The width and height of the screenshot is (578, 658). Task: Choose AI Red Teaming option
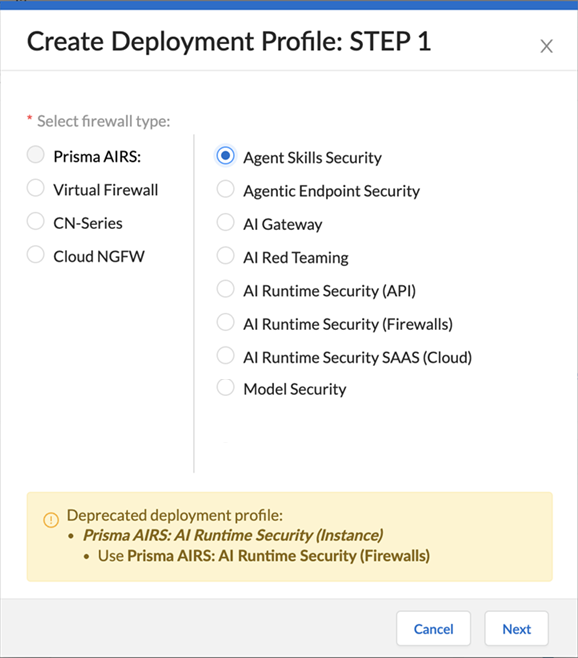click(x=225, y=256)
